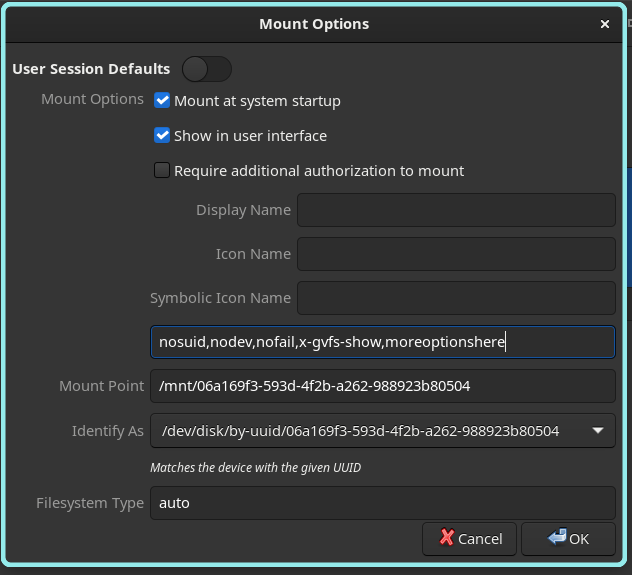
Task: Toggle the User Session Defaults switch
Action: tap(207, 69)
